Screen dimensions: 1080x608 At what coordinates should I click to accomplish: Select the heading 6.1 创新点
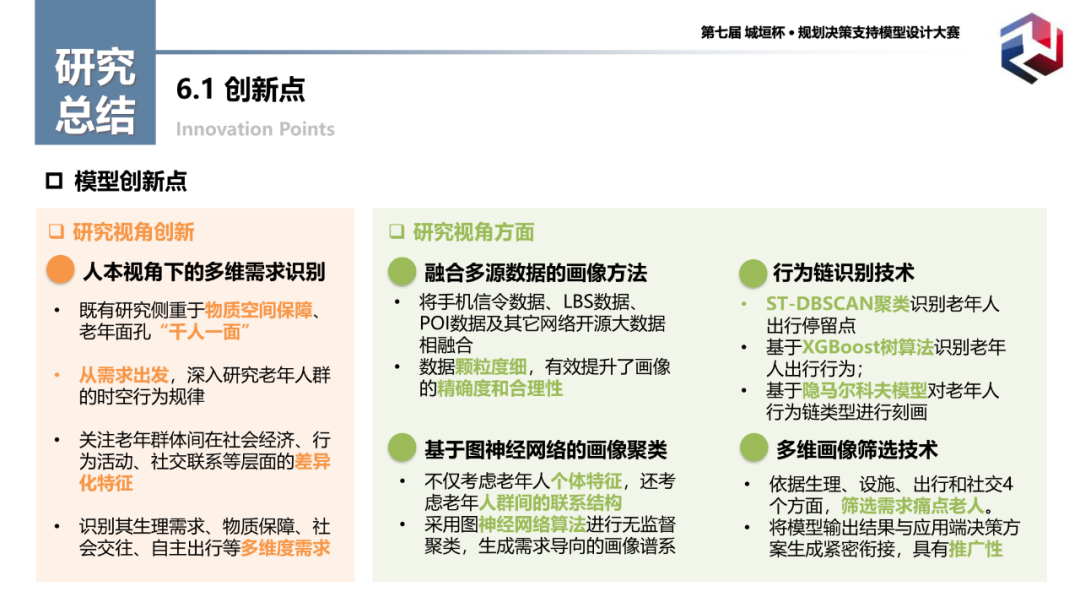[x=240, y=89]
